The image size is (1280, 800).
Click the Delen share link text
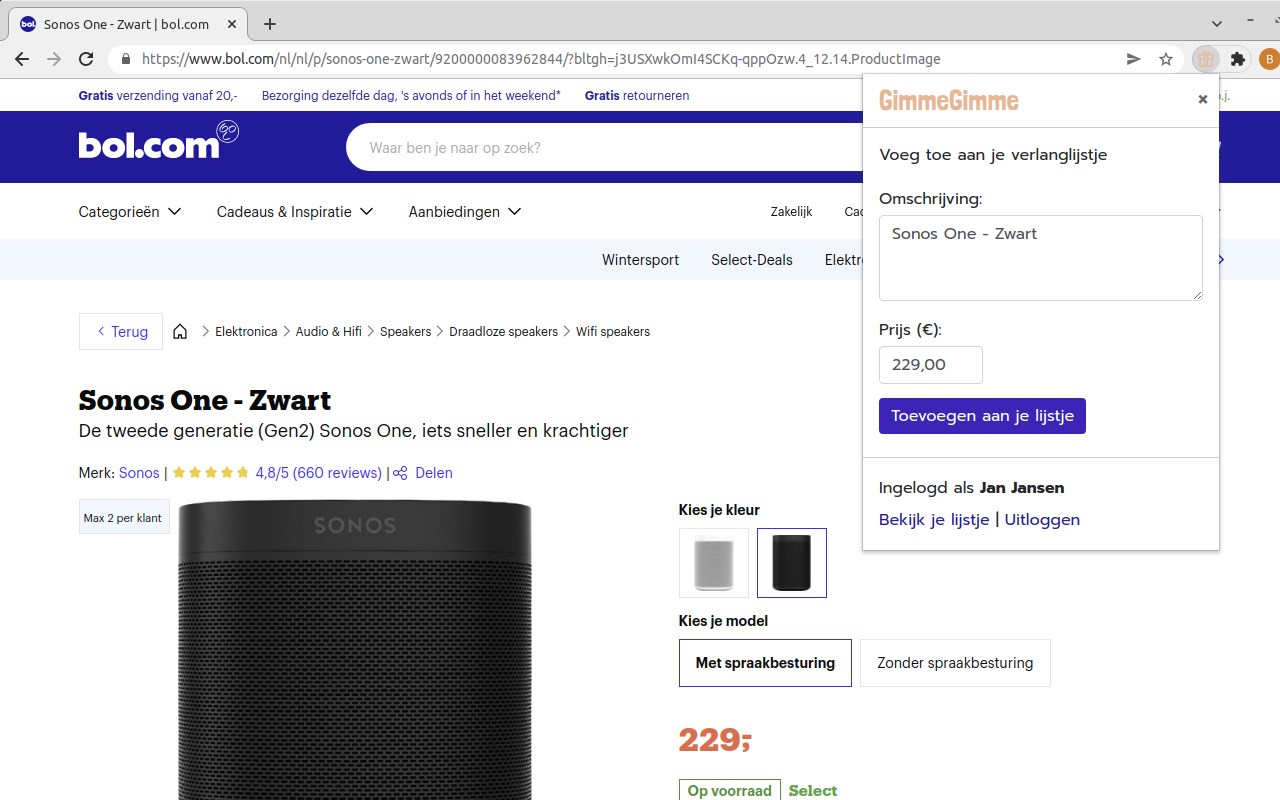click(434, 473)
